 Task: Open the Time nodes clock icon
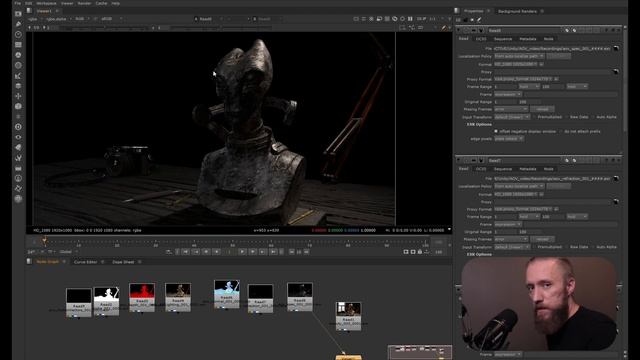18,34
